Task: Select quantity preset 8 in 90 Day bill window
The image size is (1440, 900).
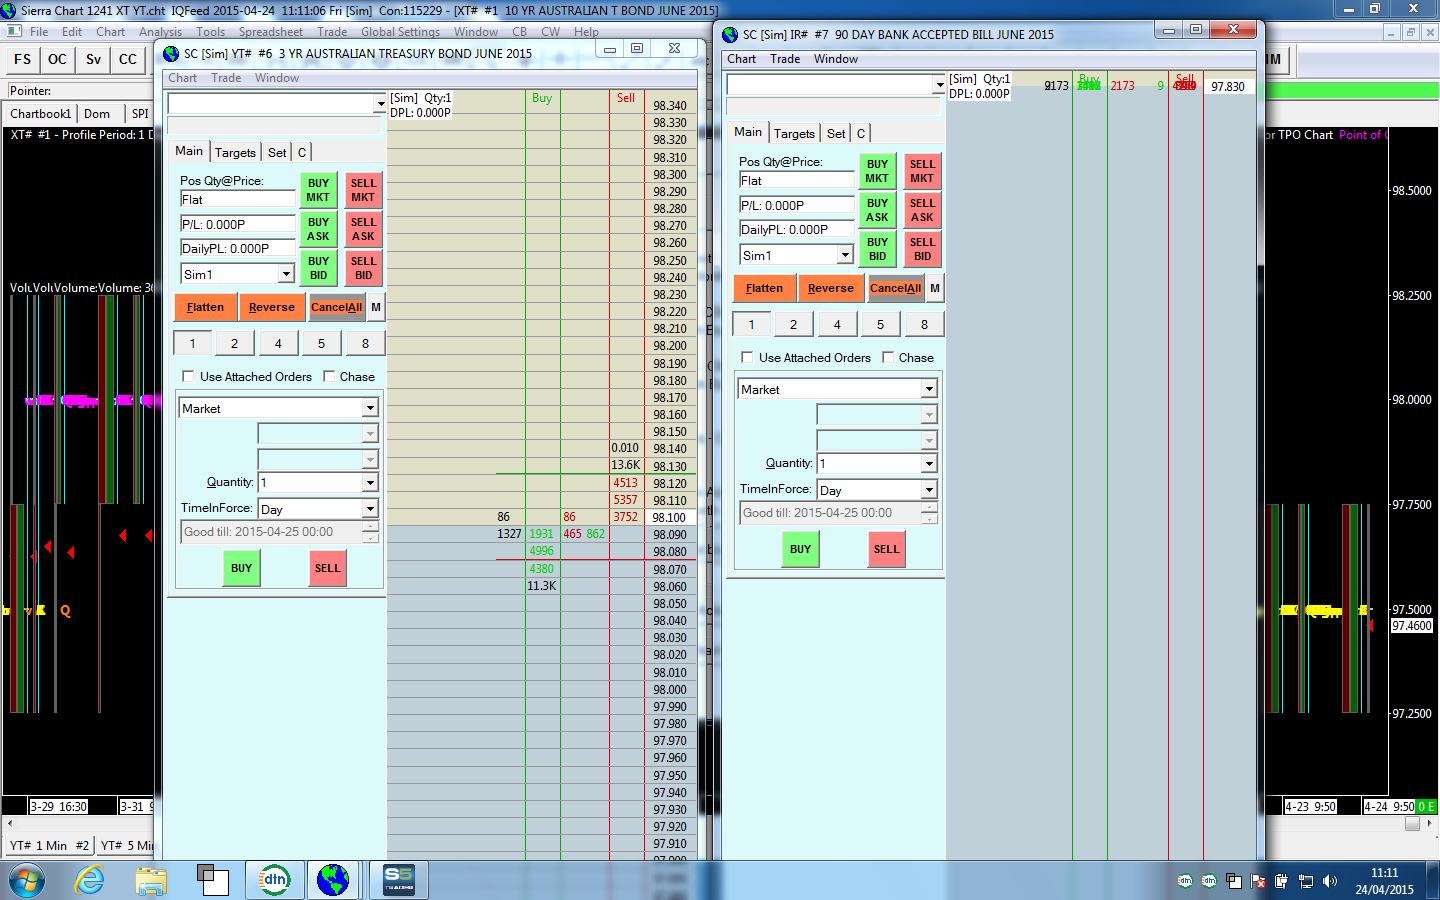Action: [x=924, y=324]
